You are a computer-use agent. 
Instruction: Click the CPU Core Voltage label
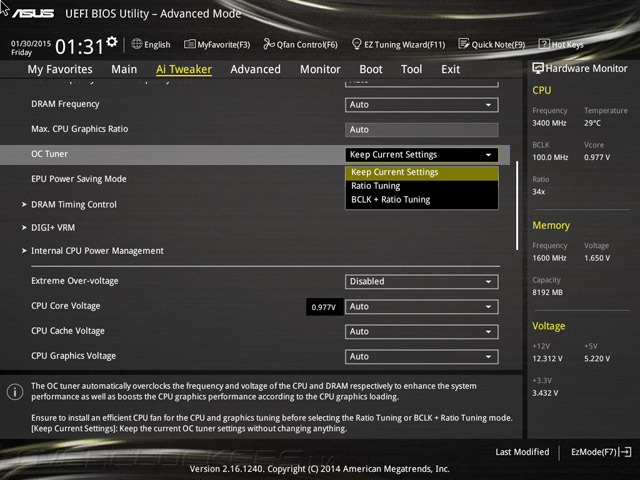tap(66, 306)
